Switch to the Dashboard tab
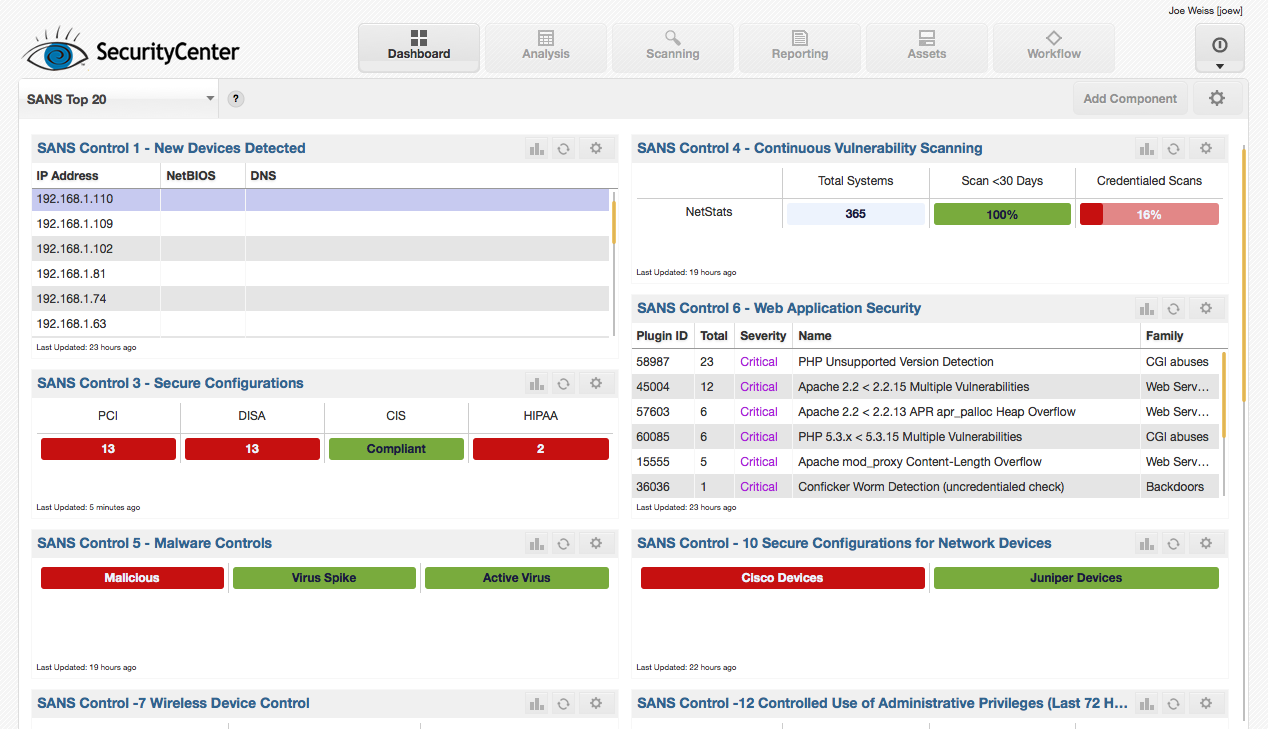 click(419, 48)
